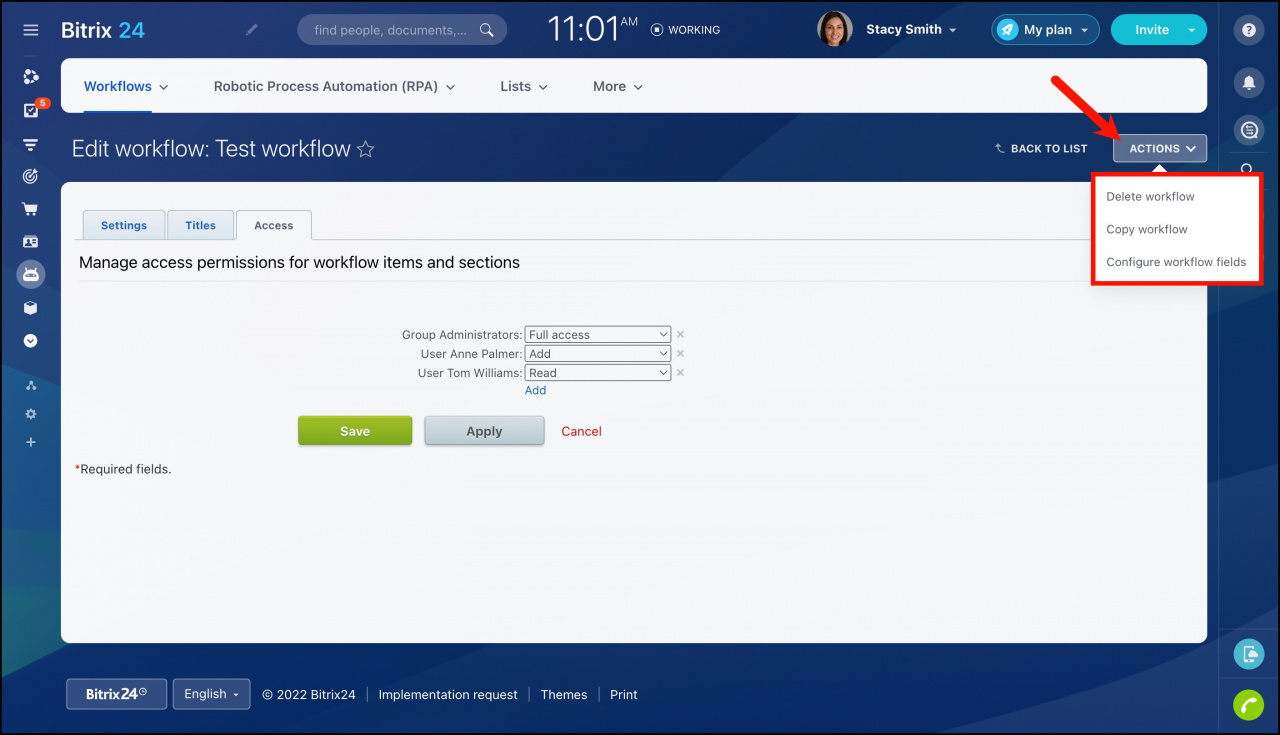Expand the More menu

[x=618, y=87]
